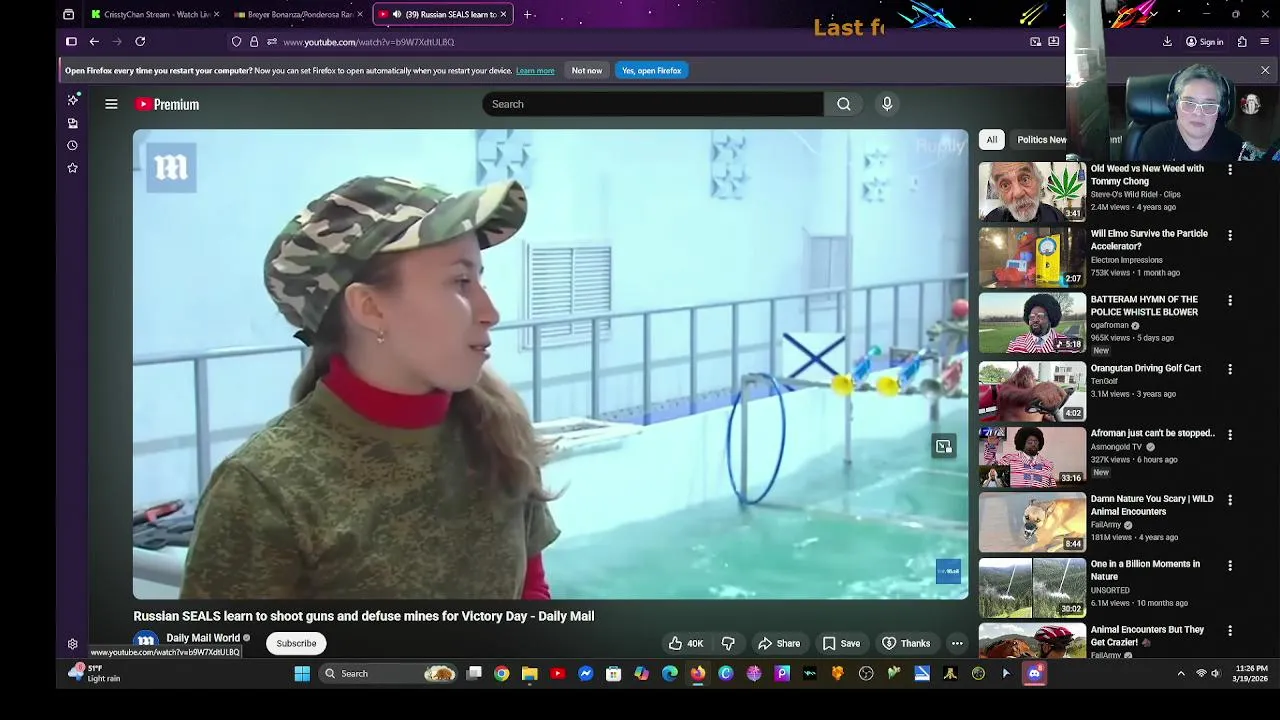
Task: Follow the Learn more link
Action: [535, 71]
